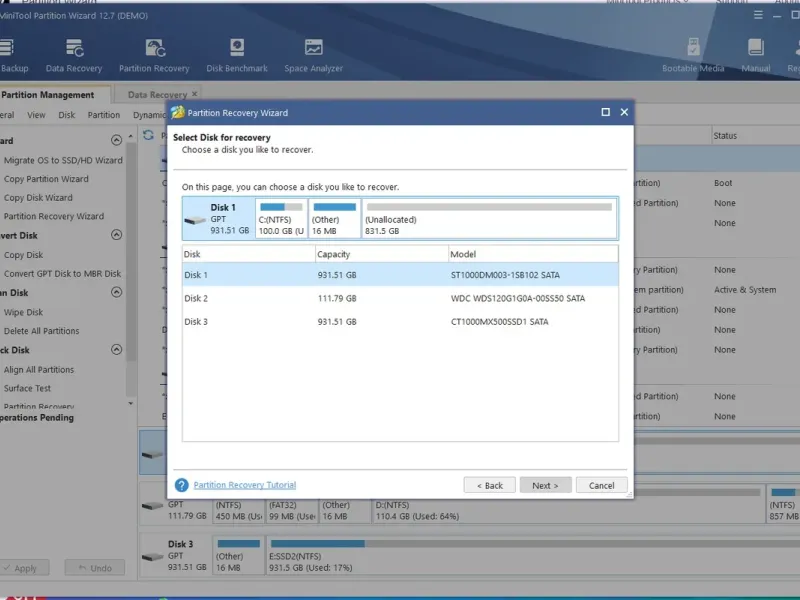Select Convert GPT Disk to MBR Disk
This screenshot has width=800, height=600.
coord(62,273)
